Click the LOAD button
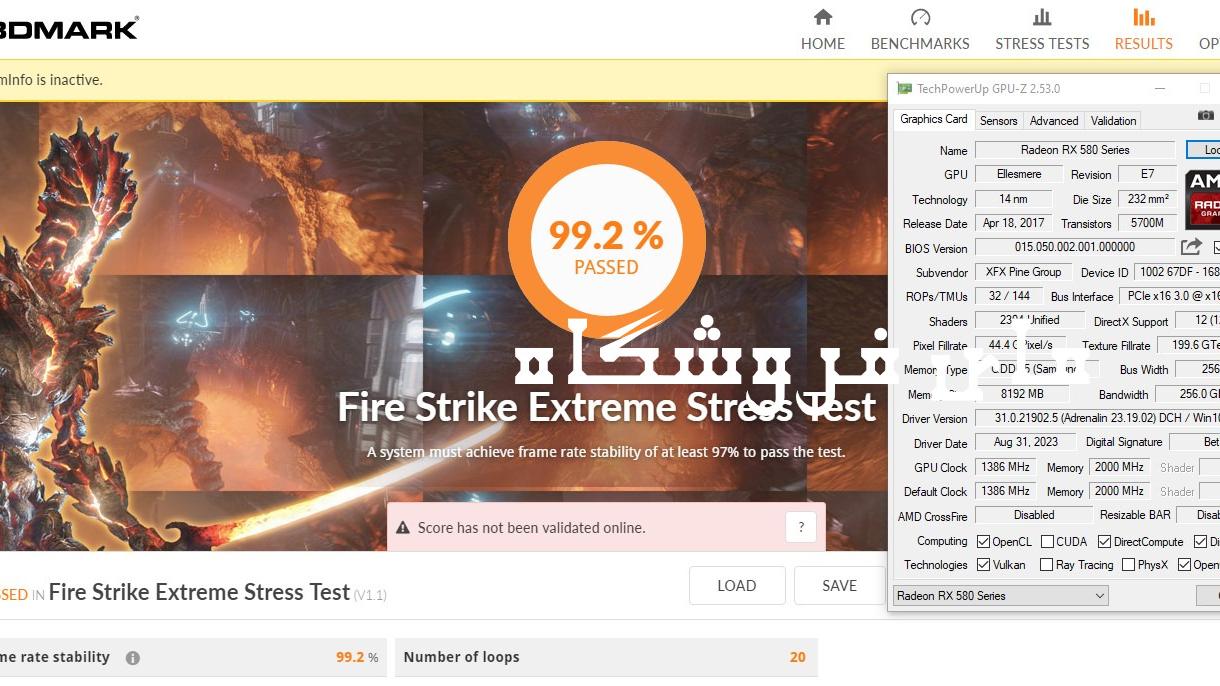Screen dimensions: 1220x686 click(x=737, y=586)
